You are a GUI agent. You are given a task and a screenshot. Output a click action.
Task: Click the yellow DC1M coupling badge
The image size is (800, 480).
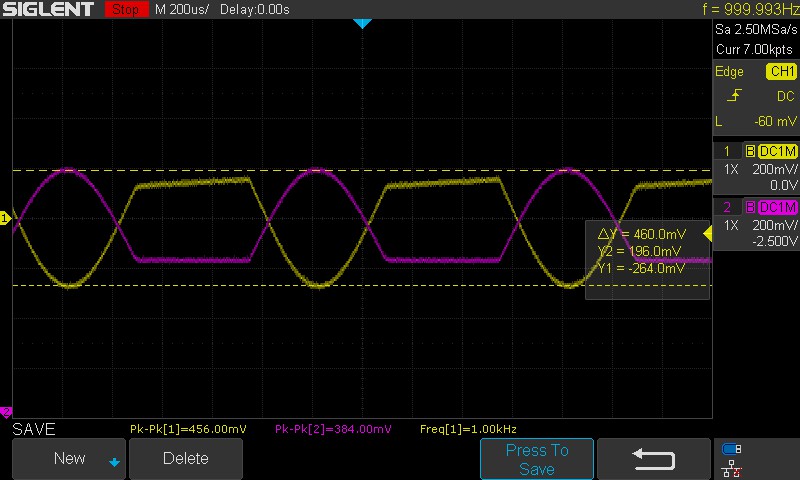[778, 151]
